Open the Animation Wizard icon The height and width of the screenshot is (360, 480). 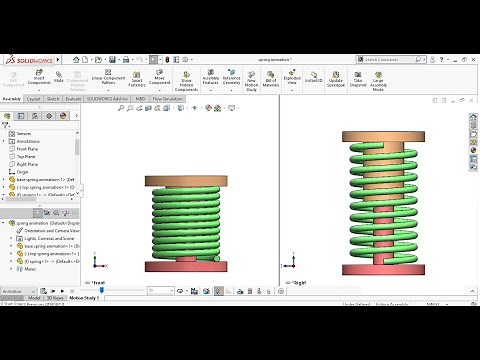(x=206, y=291)
